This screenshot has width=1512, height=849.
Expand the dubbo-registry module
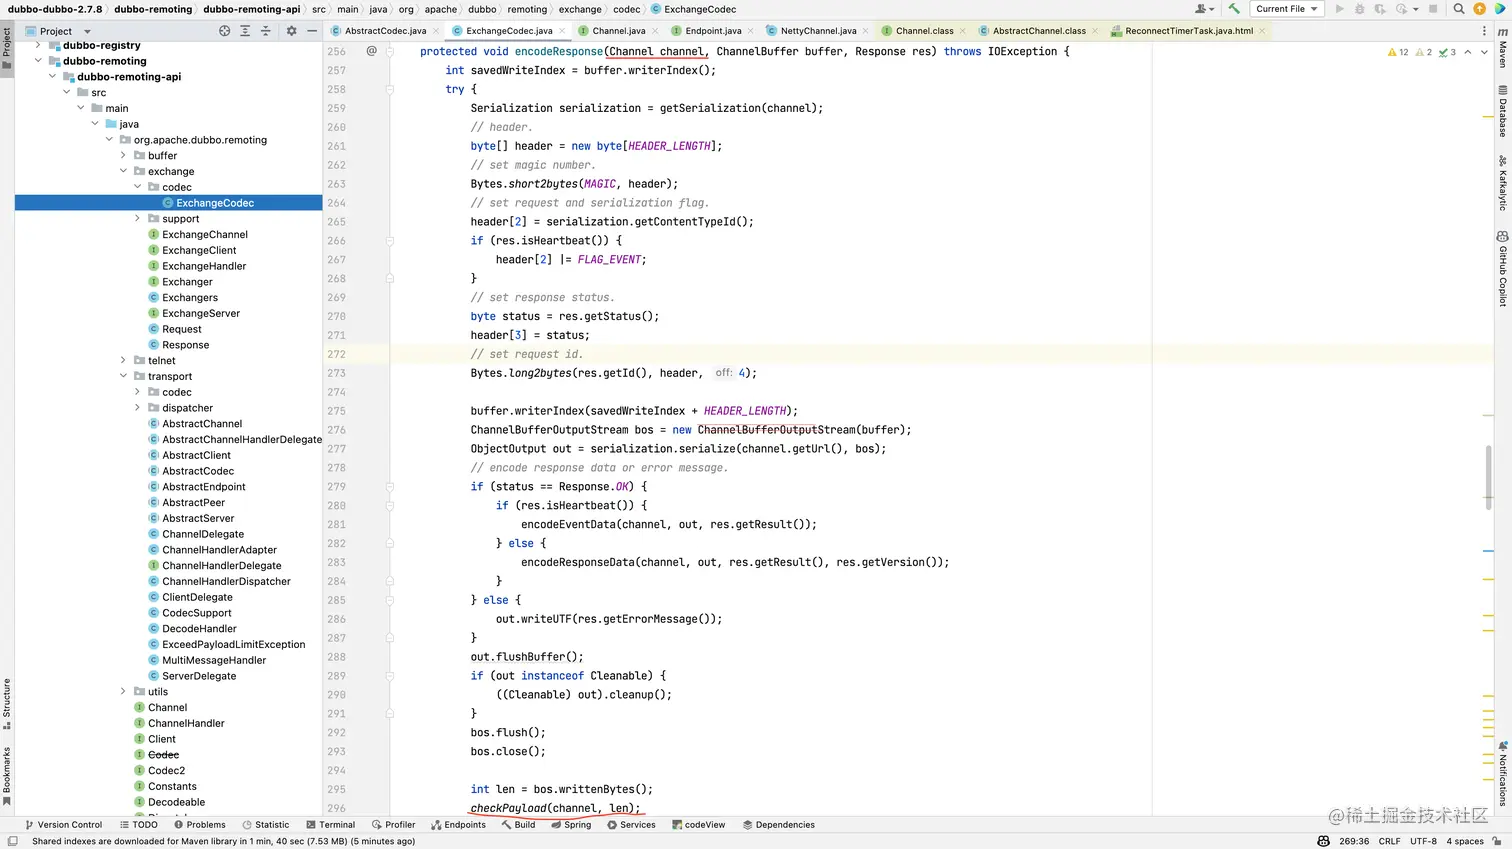point(39,45)
